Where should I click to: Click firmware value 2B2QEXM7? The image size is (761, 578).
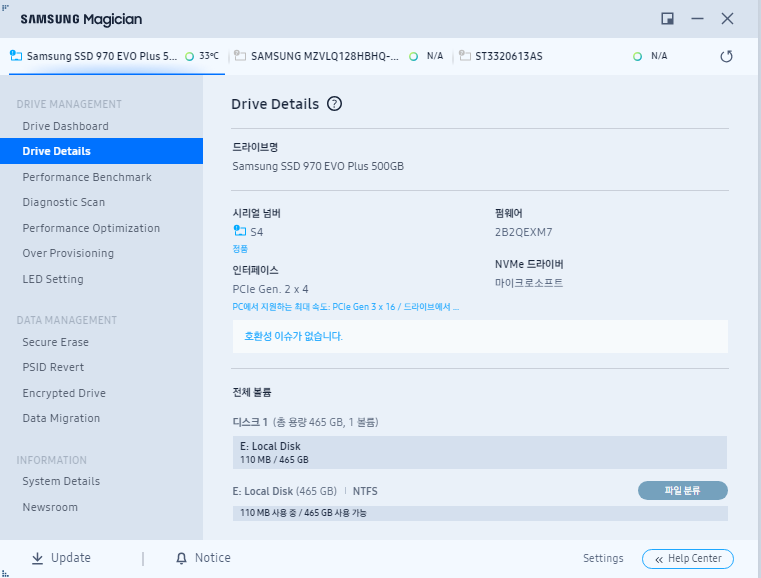523,232
